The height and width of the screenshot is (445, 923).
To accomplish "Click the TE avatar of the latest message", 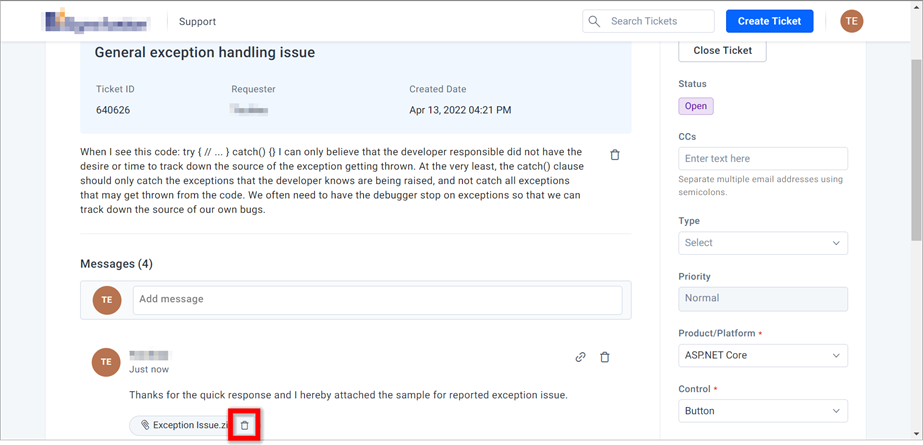I will coord(107,362).
